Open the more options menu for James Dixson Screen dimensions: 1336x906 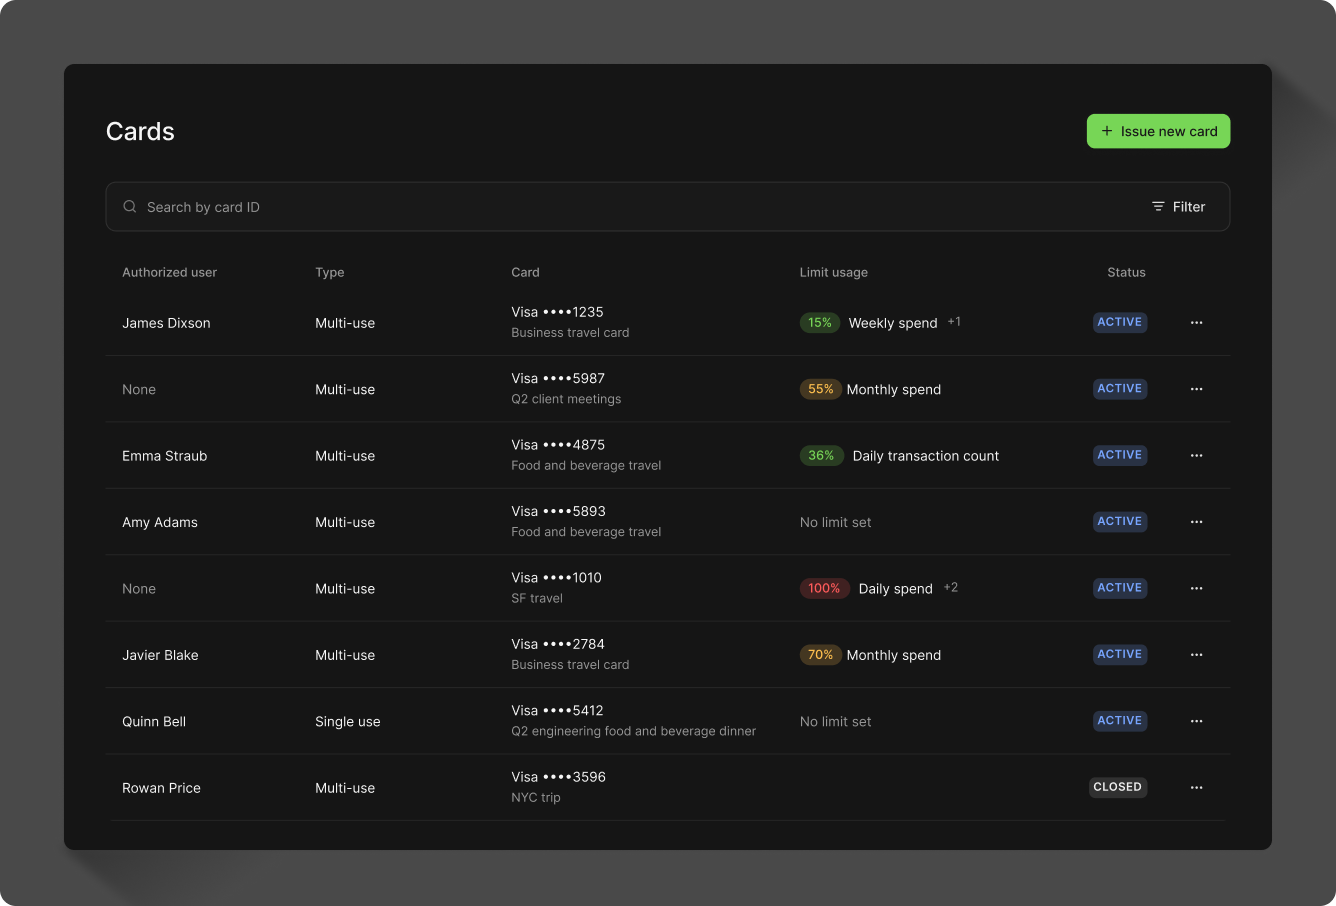1196,323
